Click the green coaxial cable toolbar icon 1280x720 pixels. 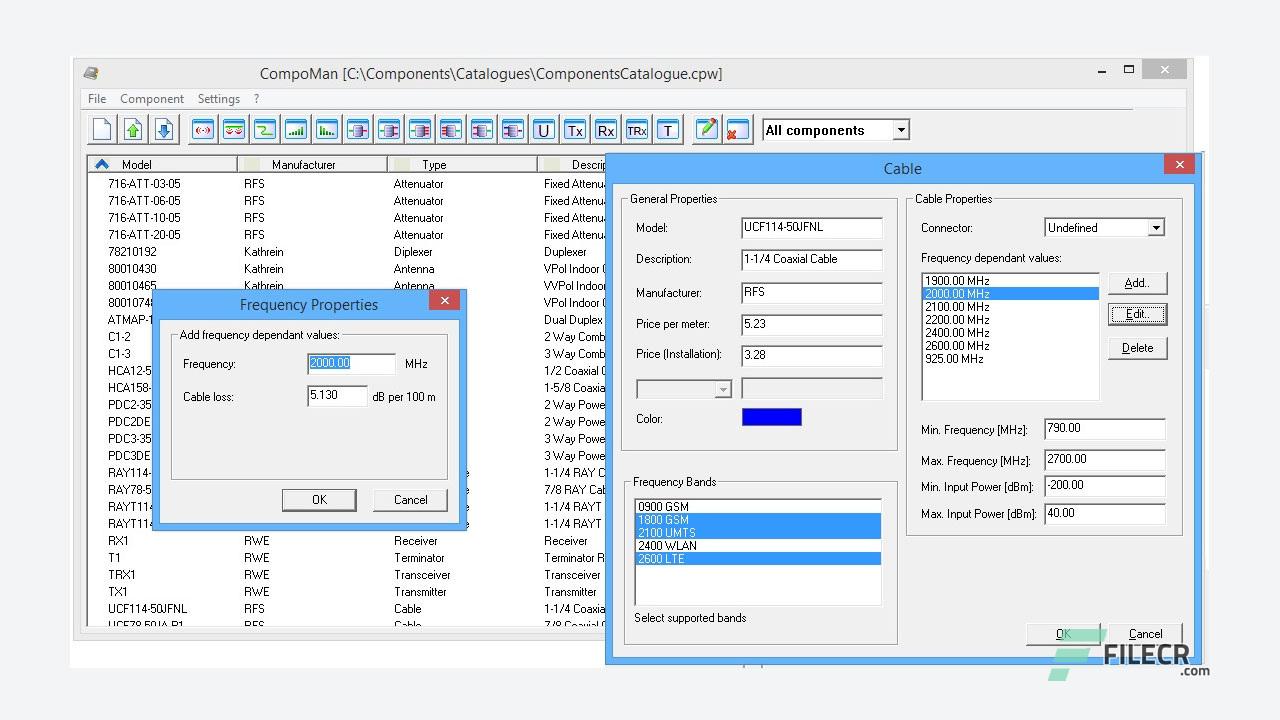click(265, 129)
